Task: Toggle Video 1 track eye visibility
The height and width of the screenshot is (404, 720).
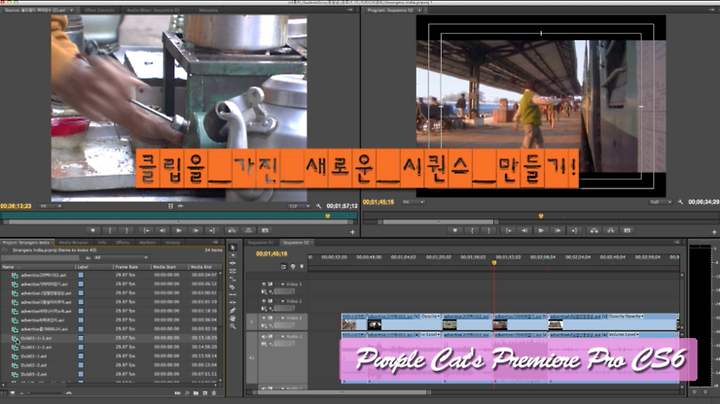Action: pos(264,318)
